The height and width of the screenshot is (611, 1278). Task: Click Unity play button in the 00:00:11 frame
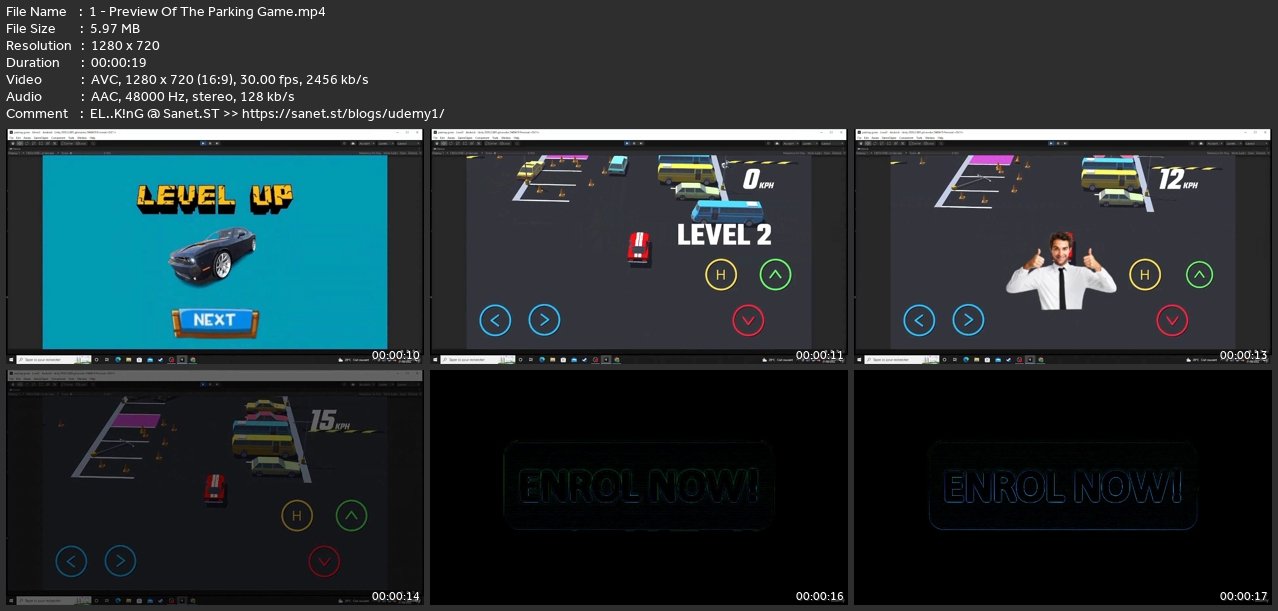coord(625,144)
